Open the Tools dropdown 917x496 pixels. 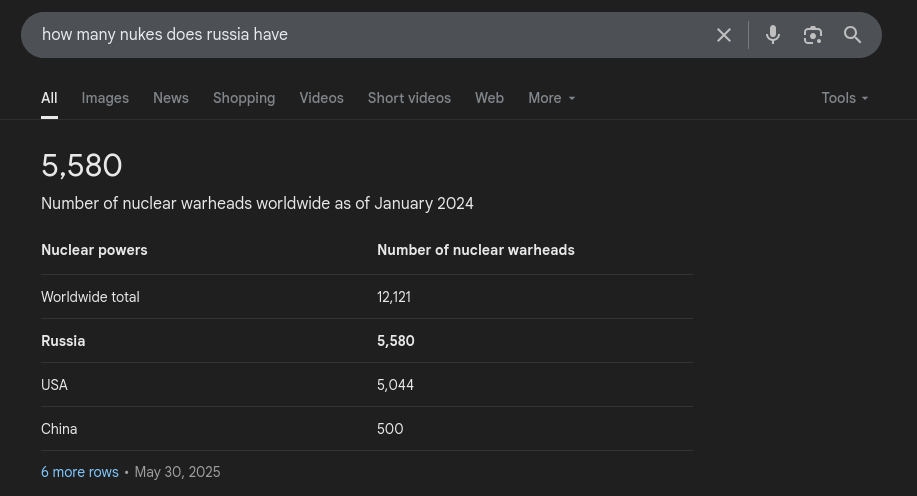[x=844, y=98]
